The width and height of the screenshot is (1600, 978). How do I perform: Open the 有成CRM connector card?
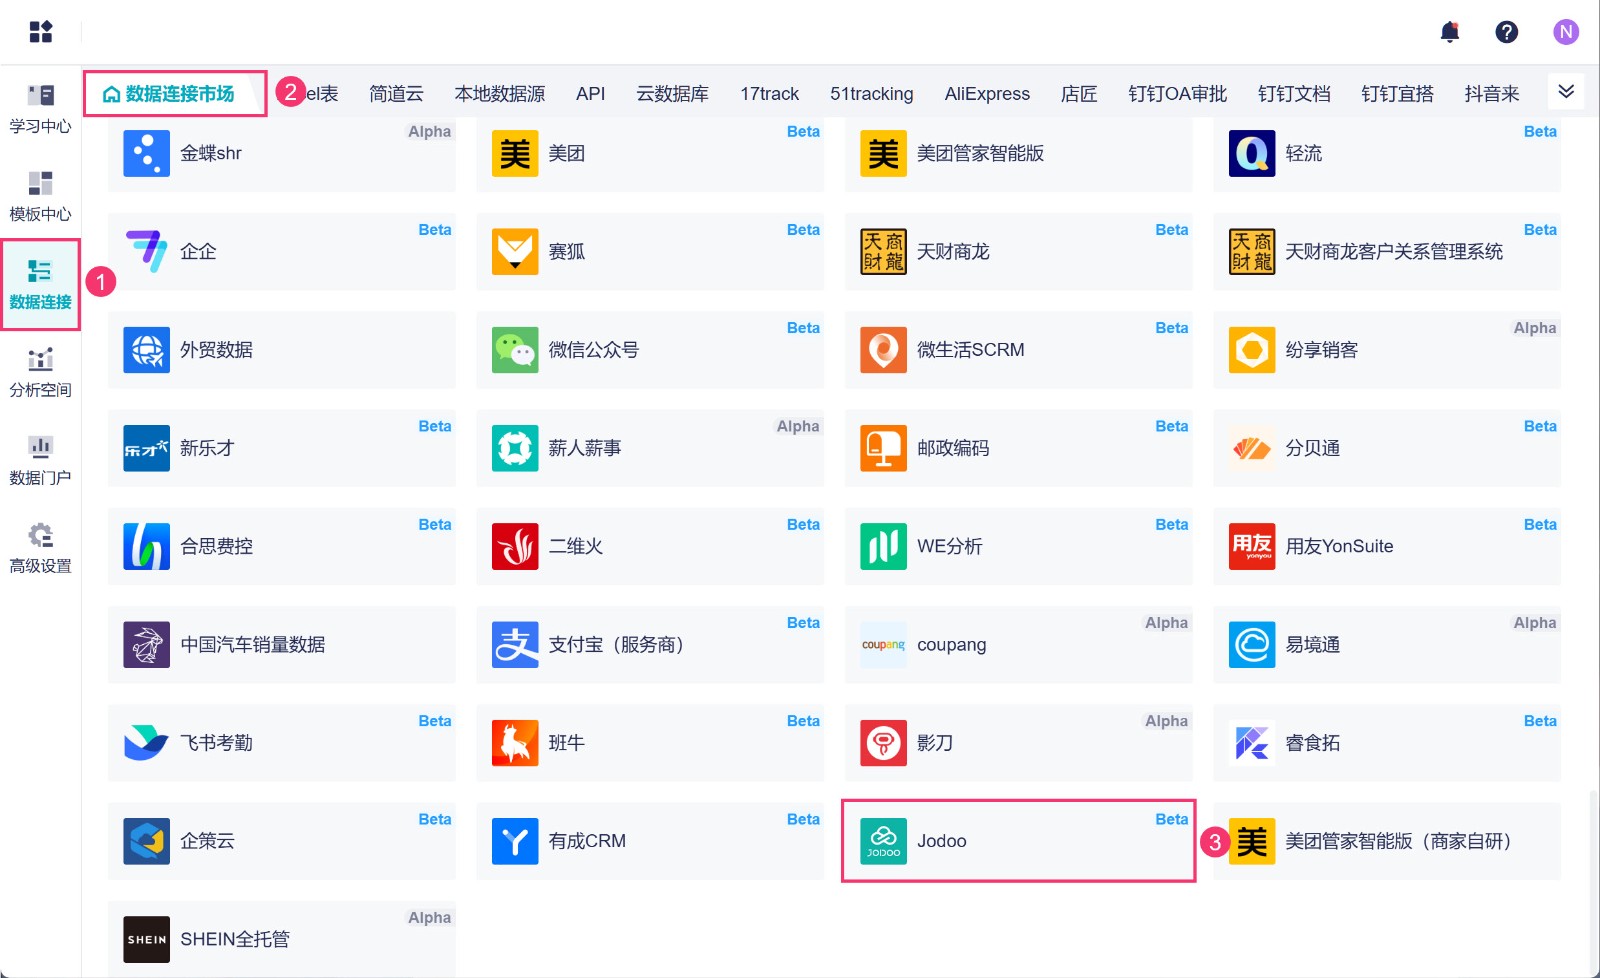pos(650,841)
